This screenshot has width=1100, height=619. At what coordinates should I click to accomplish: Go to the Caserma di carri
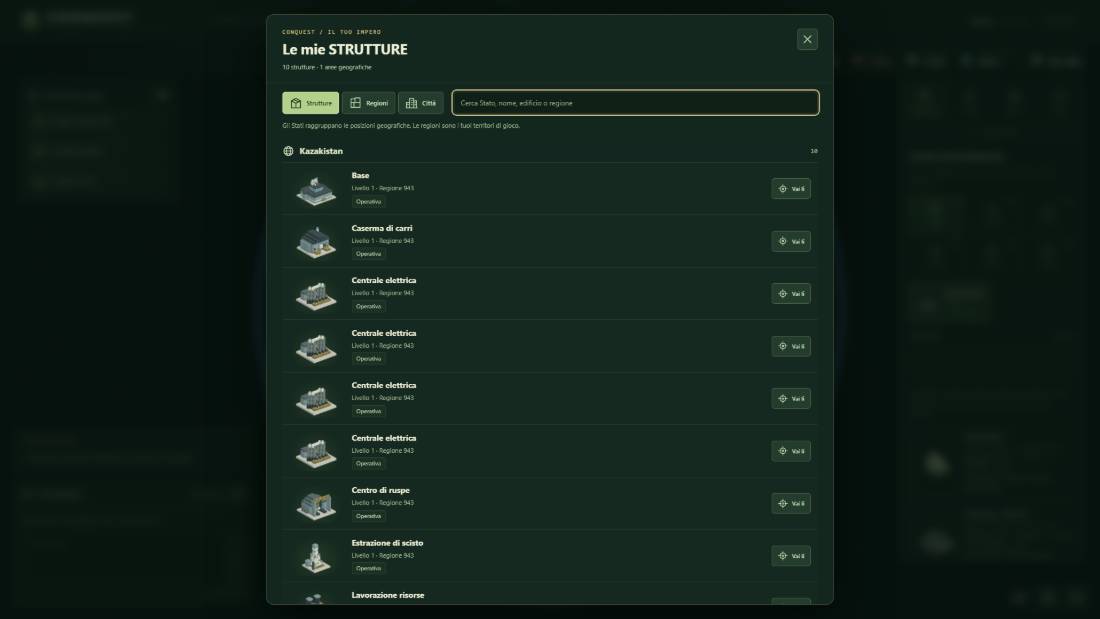tap(791, 241)
